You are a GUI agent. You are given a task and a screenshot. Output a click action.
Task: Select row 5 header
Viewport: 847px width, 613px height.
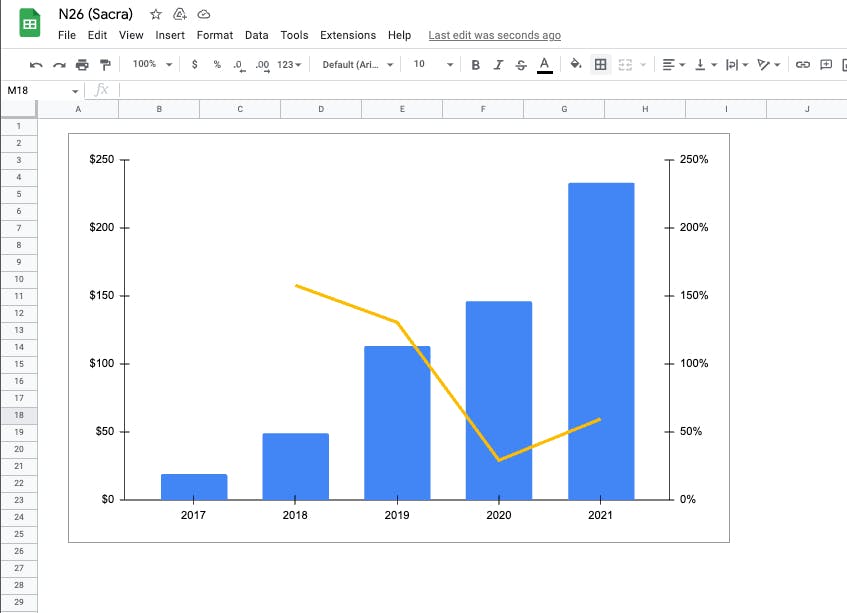pyautogui.click(x=19, y=194)
